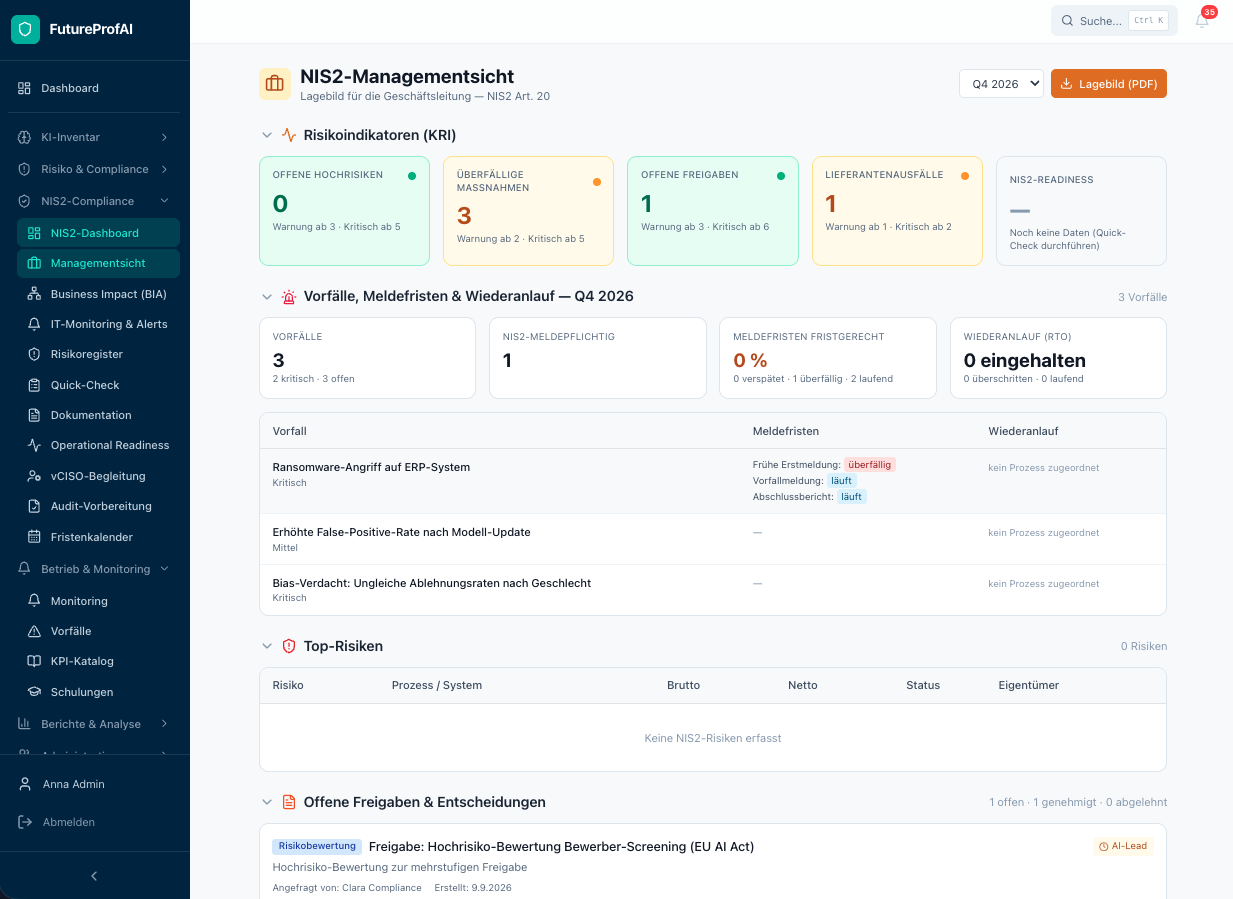
Task: Select Risikoregister in the sidebar
Action: 98,354
